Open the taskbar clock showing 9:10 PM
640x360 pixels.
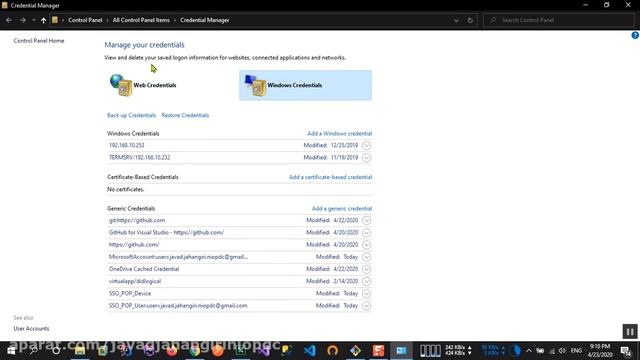pos(600,351)
